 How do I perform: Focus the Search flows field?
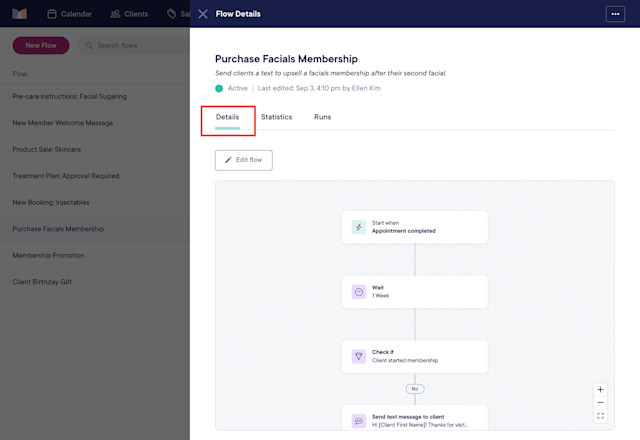click(x=135, y=45)
